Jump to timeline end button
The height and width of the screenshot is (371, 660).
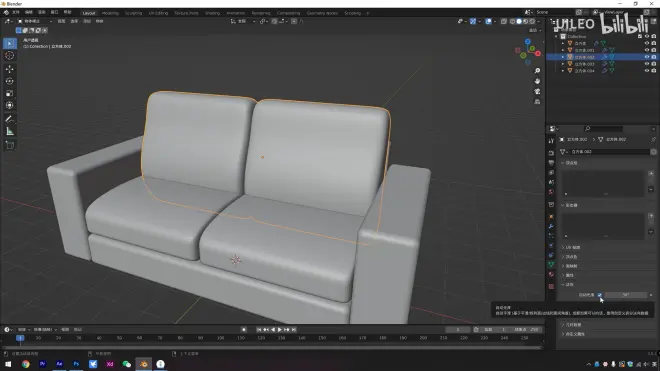pos(294,330)
